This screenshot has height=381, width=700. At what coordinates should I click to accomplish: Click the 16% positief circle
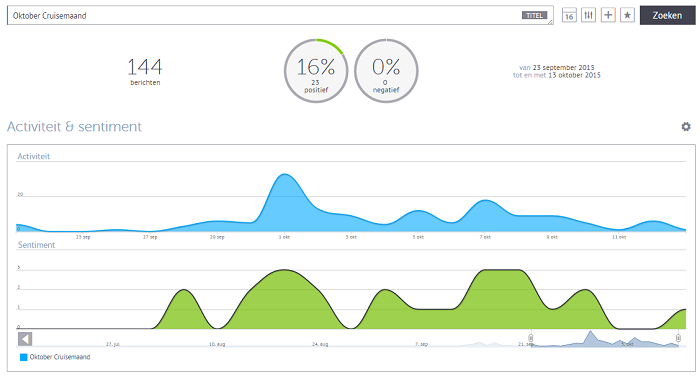tap(316, 71)
